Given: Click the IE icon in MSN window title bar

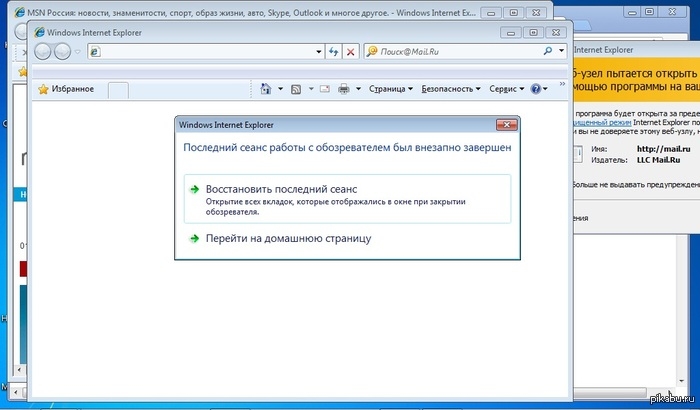Looking at the screenshot, I should click(20, 13).
